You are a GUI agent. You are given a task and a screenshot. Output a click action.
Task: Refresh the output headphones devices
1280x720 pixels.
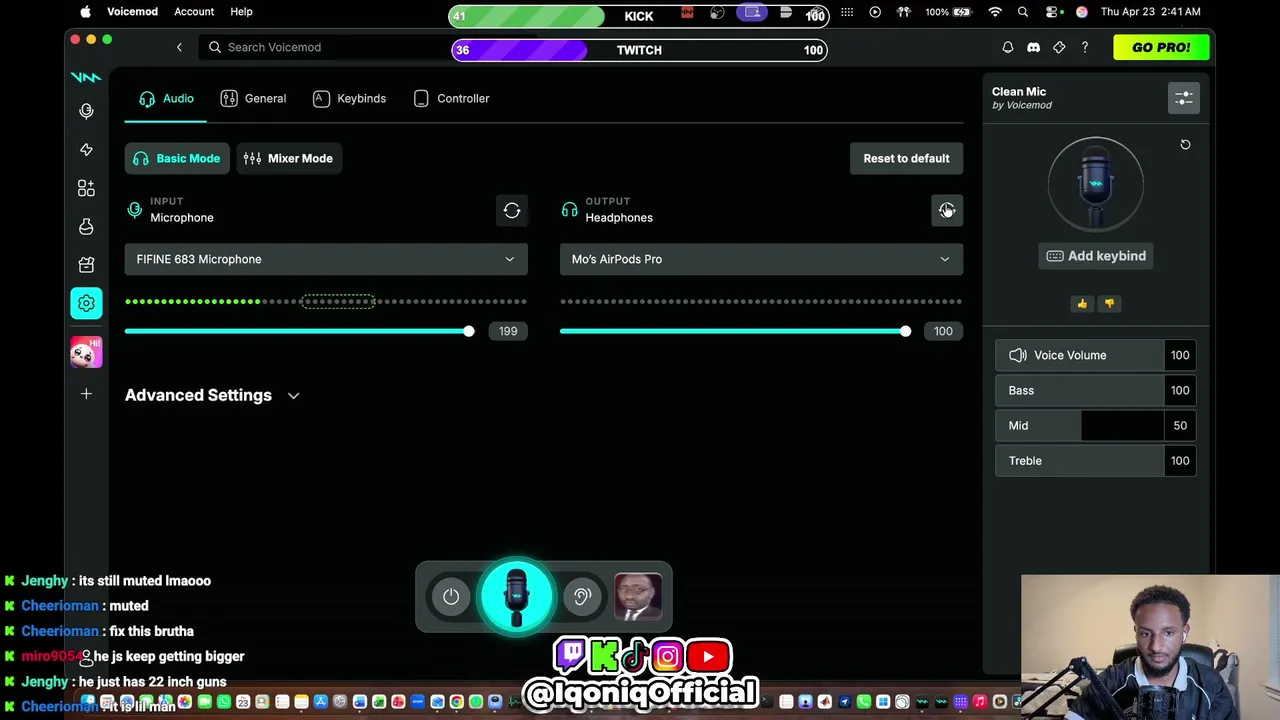pos(947,210)
